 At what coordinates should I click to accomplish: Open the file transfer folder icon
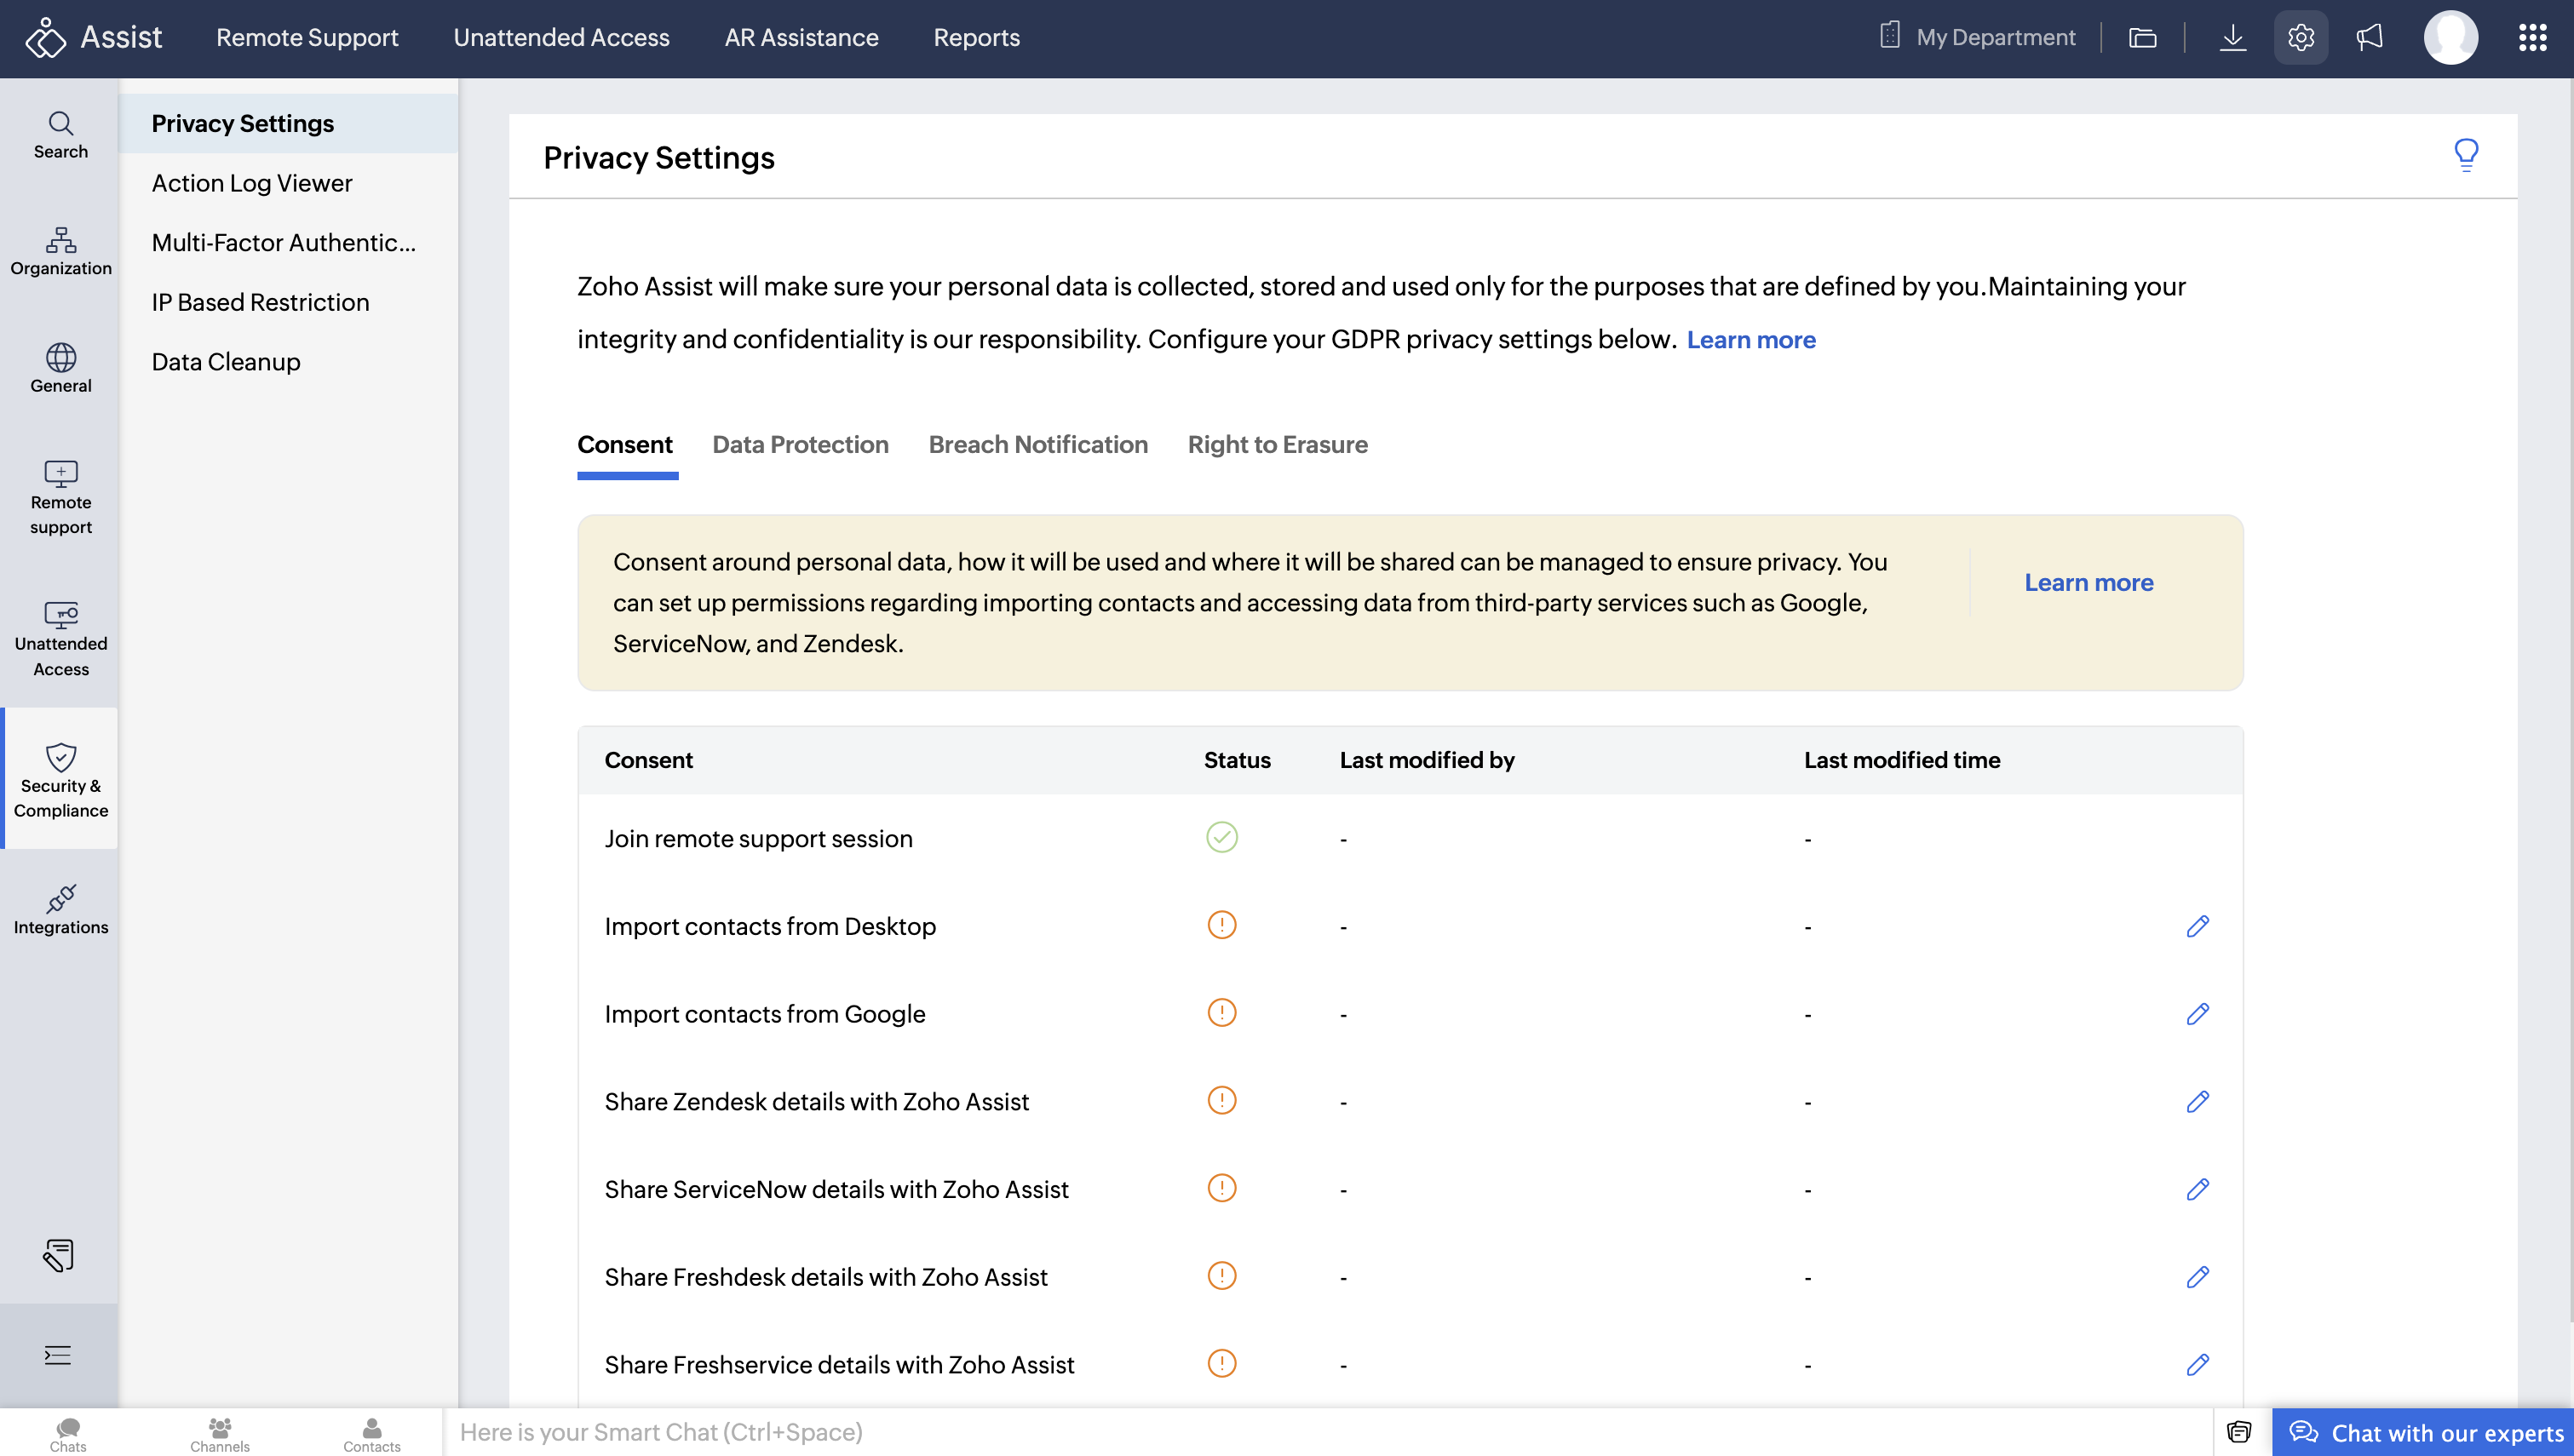[x=2142, y=38]
